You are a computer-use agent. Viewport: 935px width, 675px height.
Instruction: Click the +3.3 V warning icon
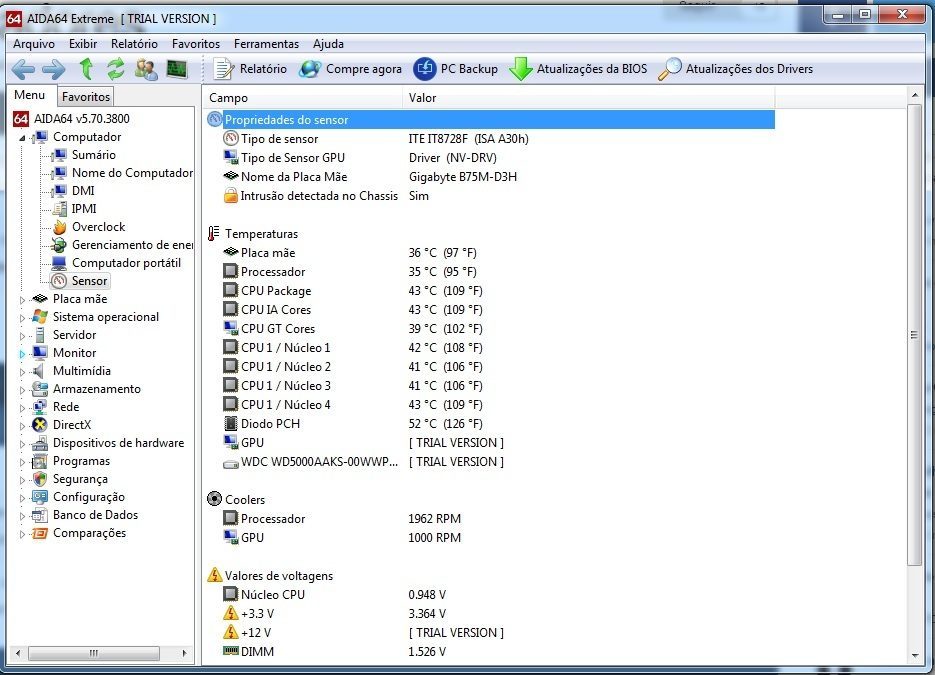tap(231, 613)
